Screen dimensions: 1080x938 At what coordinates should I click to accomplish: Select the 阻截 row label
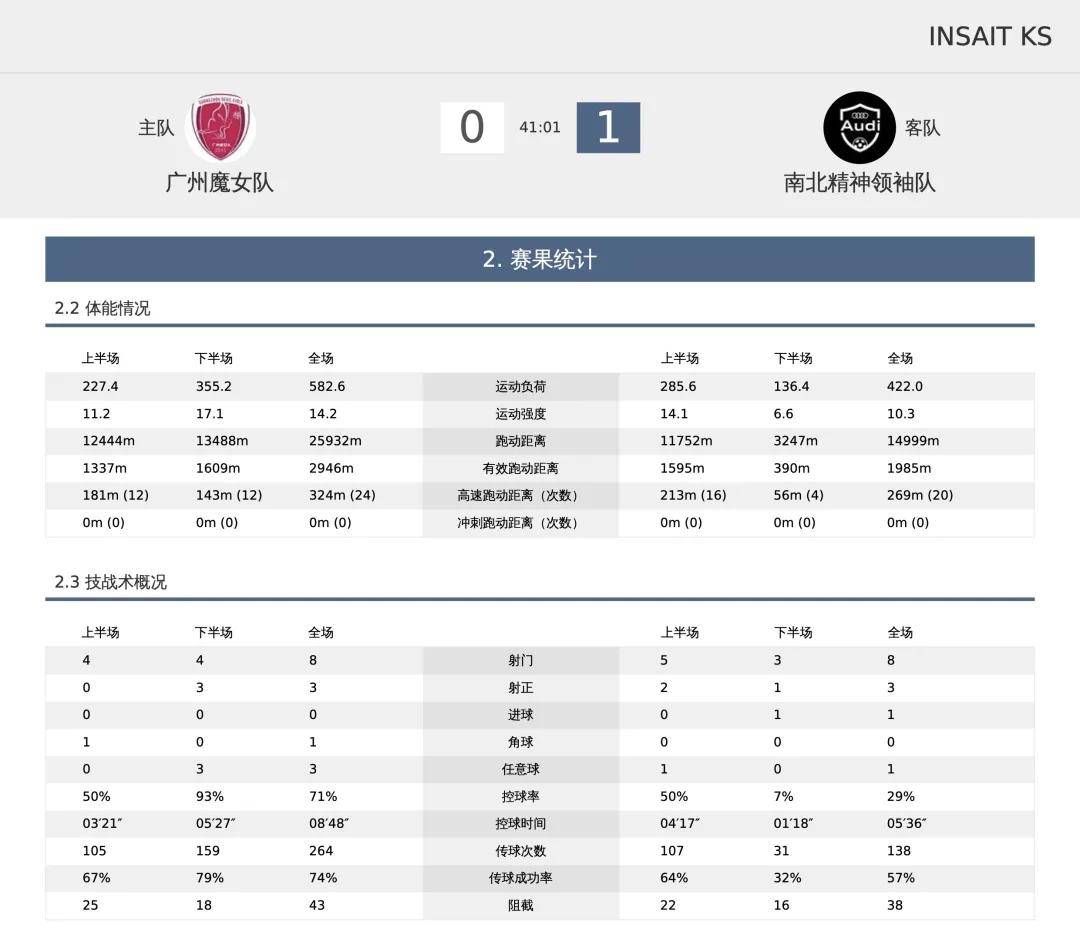pos(521,905)
